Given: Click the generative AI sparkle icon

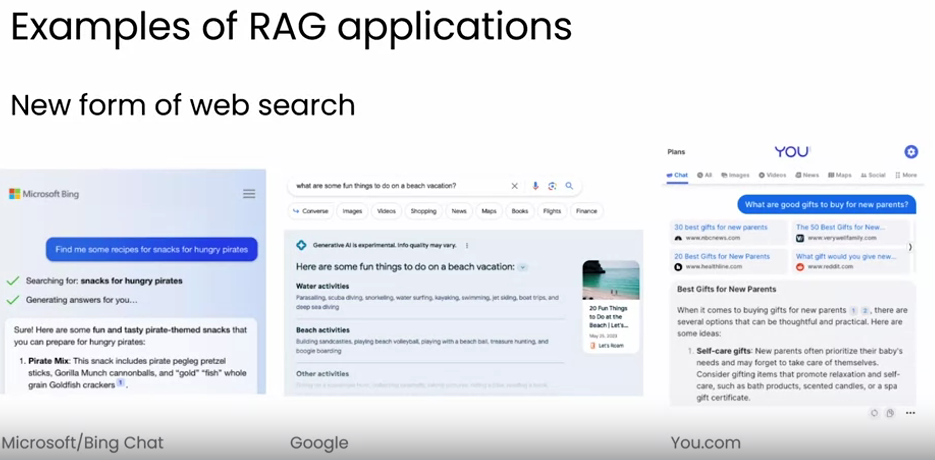Looking at the screenshot, I should (x=301, y=245).
